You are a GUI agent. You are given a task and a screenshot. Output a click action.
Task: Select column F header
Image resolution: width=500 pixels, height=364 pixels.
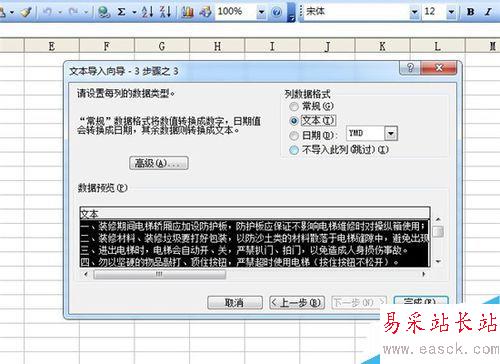point(107,46)
